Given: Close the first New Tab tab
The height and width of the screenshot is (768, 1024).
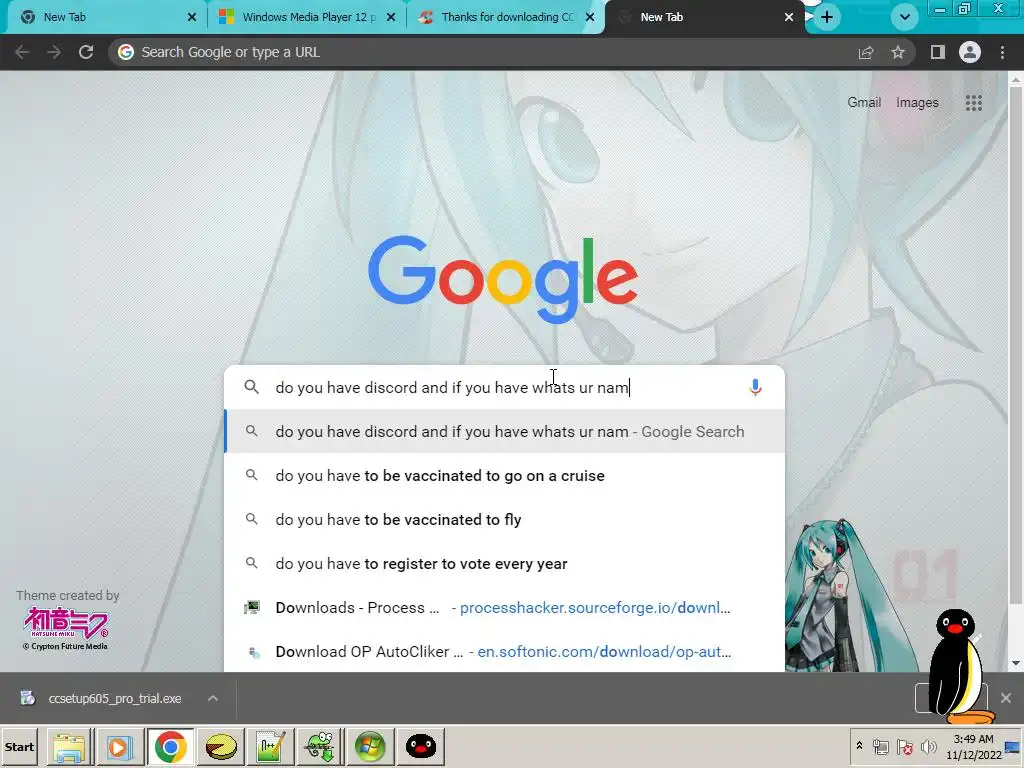Looking at the screenshot, I should 192,17.
